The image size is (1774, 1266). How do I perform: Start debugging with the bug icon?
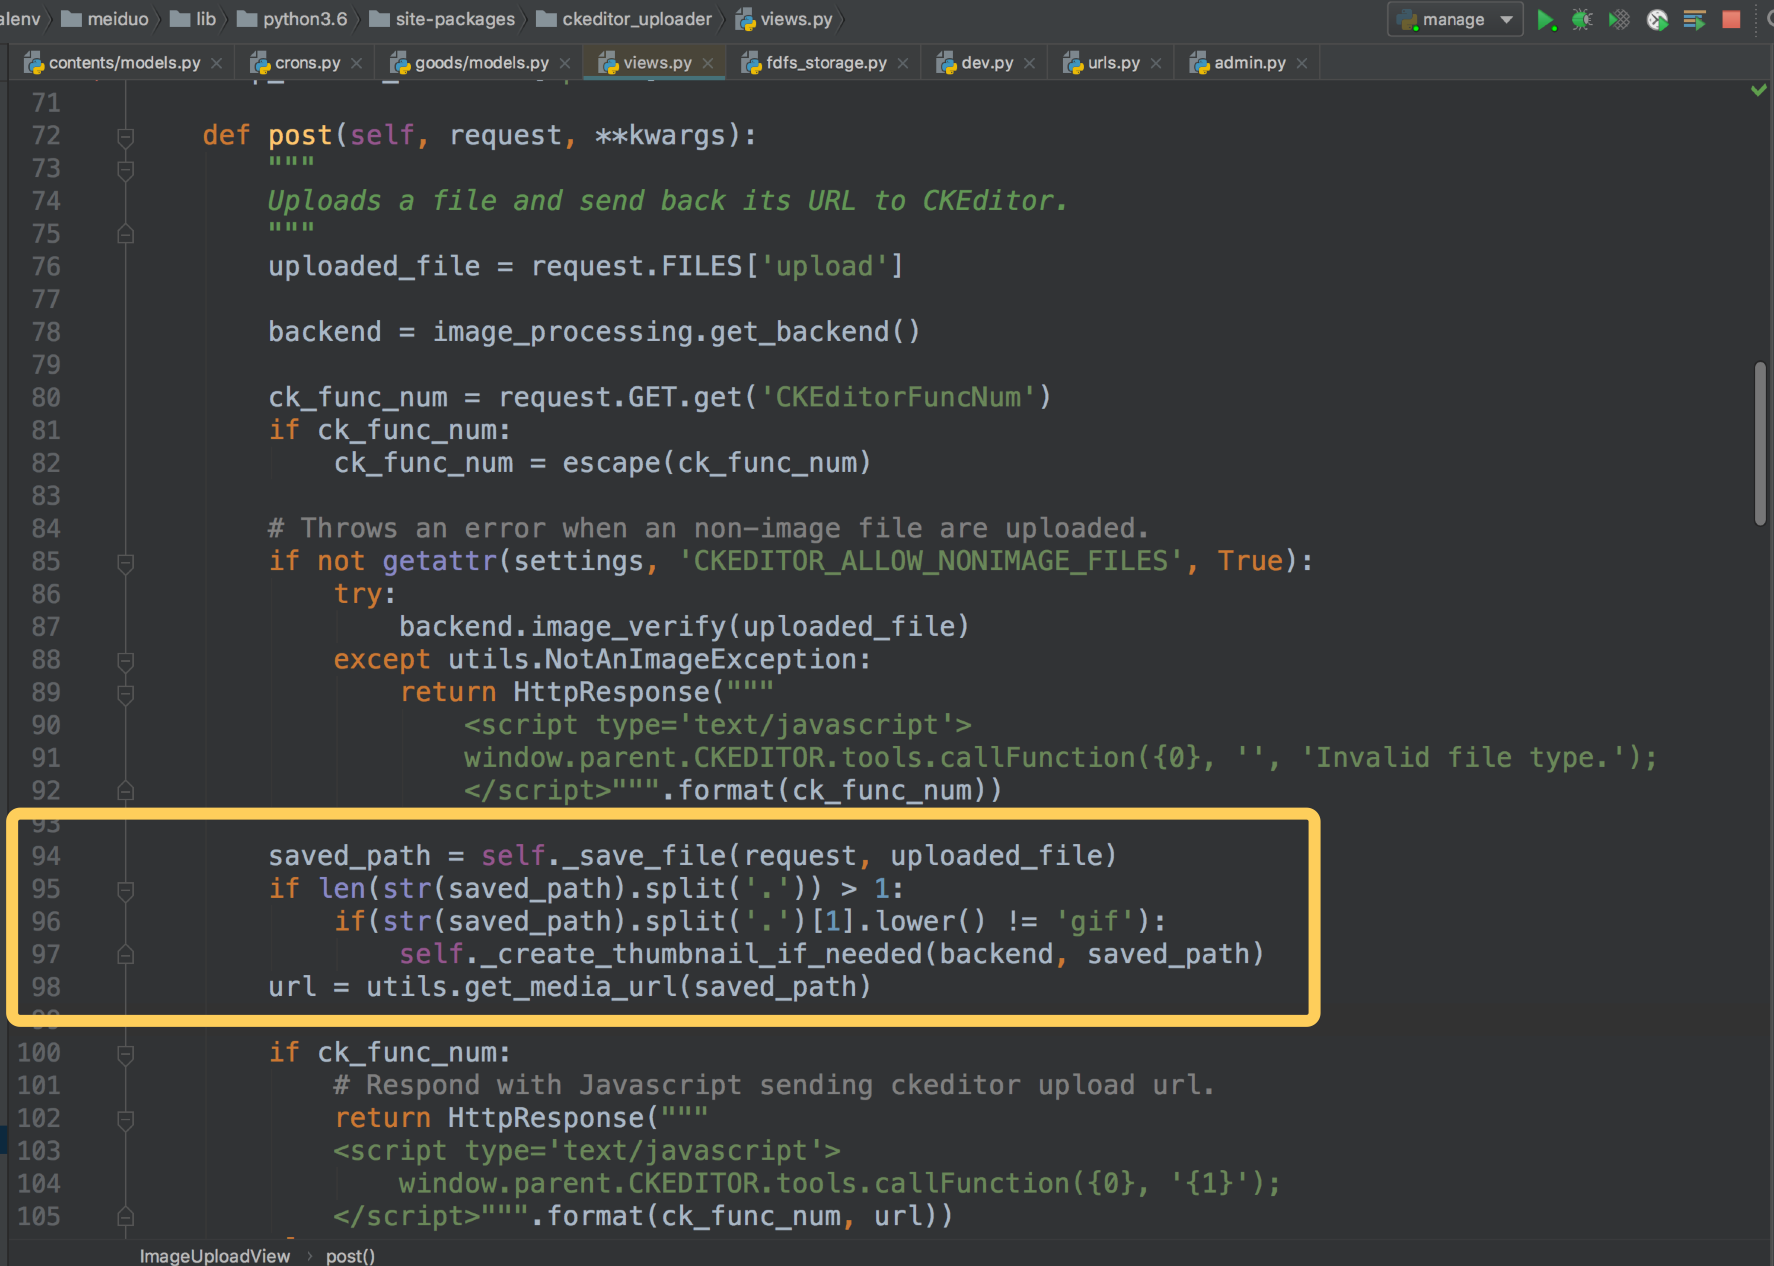click(1582, 20)
